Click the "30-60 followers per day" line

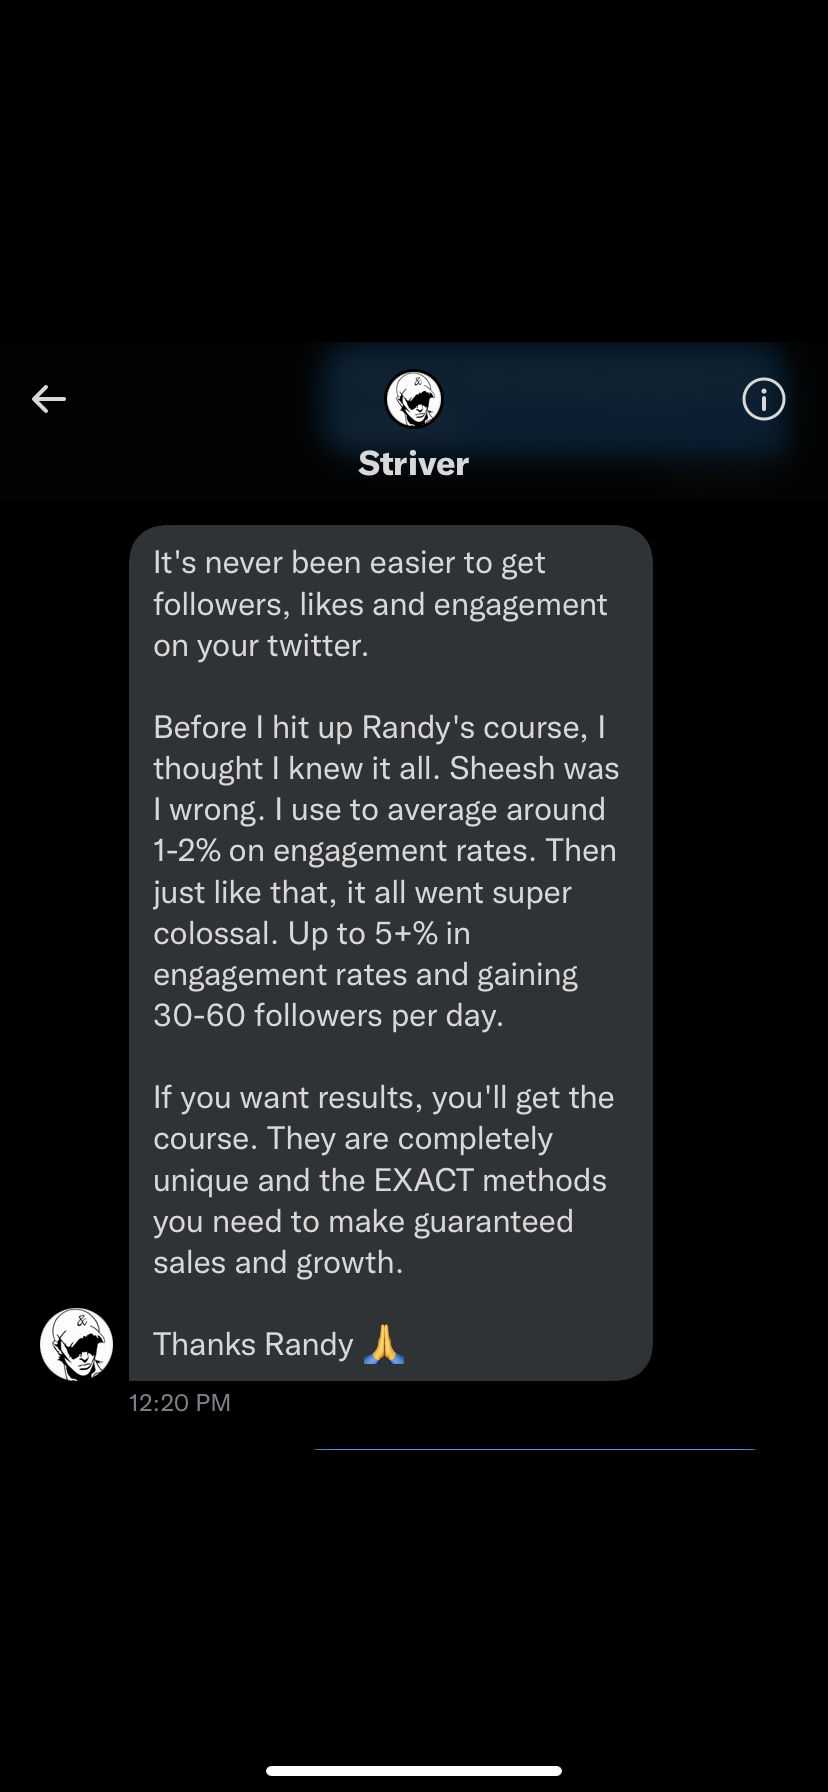328,1015
